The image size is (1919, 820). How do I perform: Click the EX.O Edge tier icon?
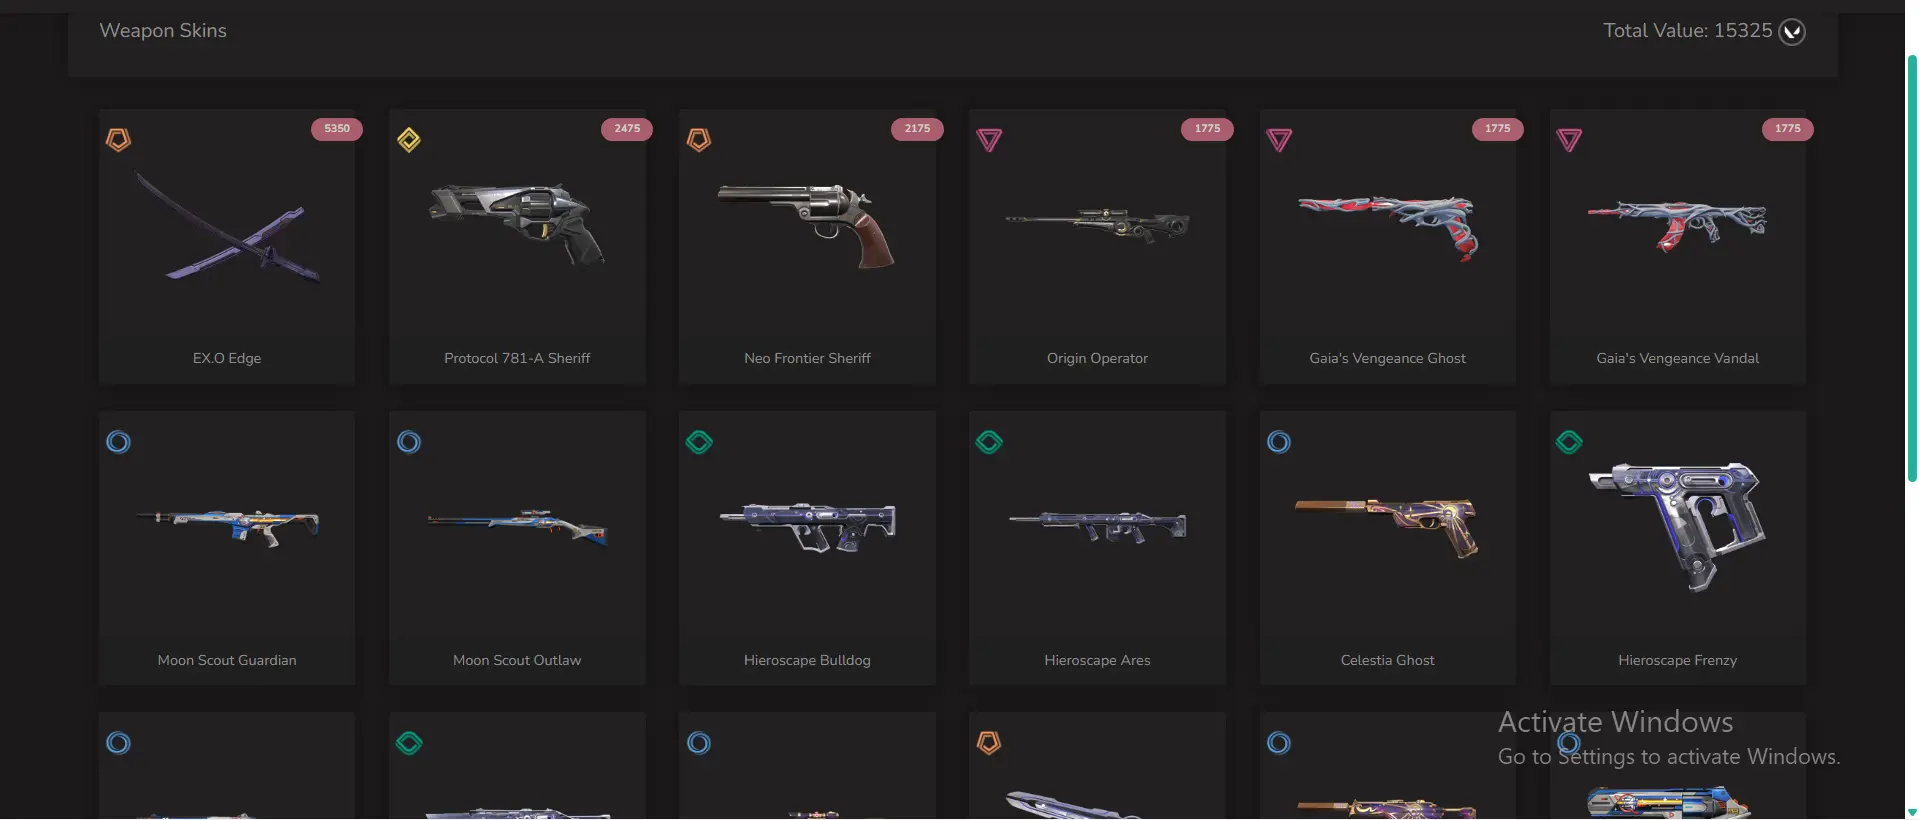(x=118, y=140)
